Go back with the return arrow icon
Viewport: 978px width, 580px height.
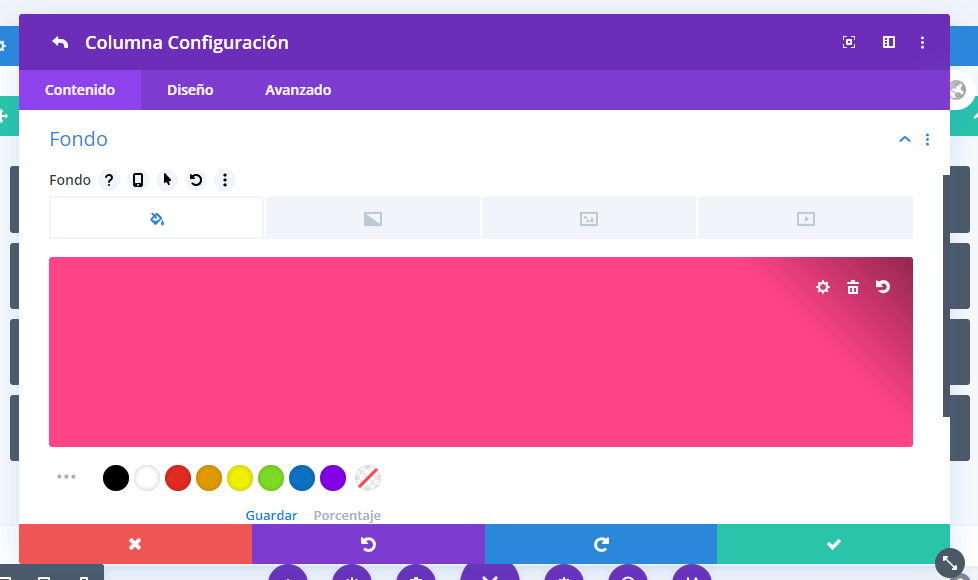coord(60,42)
